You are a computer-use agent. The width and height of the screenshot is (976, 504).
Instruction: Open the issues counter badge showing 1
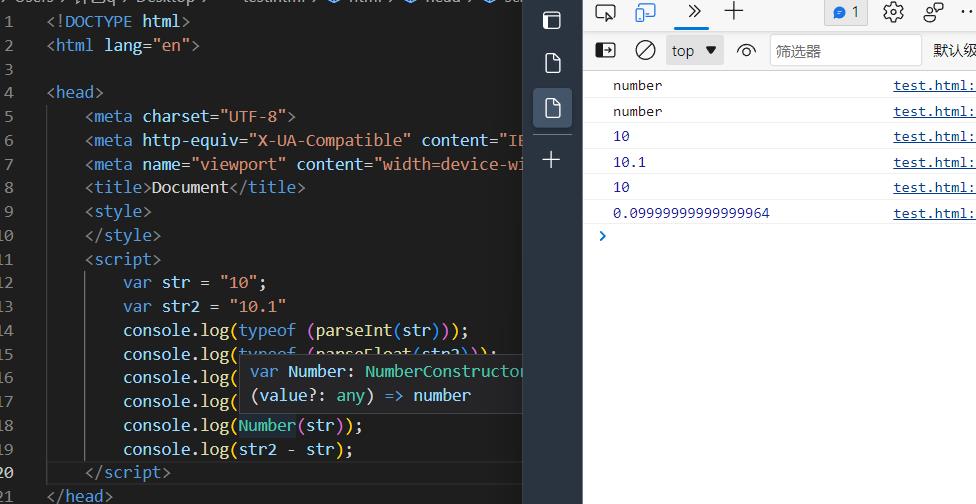click(x=845, y=12)
